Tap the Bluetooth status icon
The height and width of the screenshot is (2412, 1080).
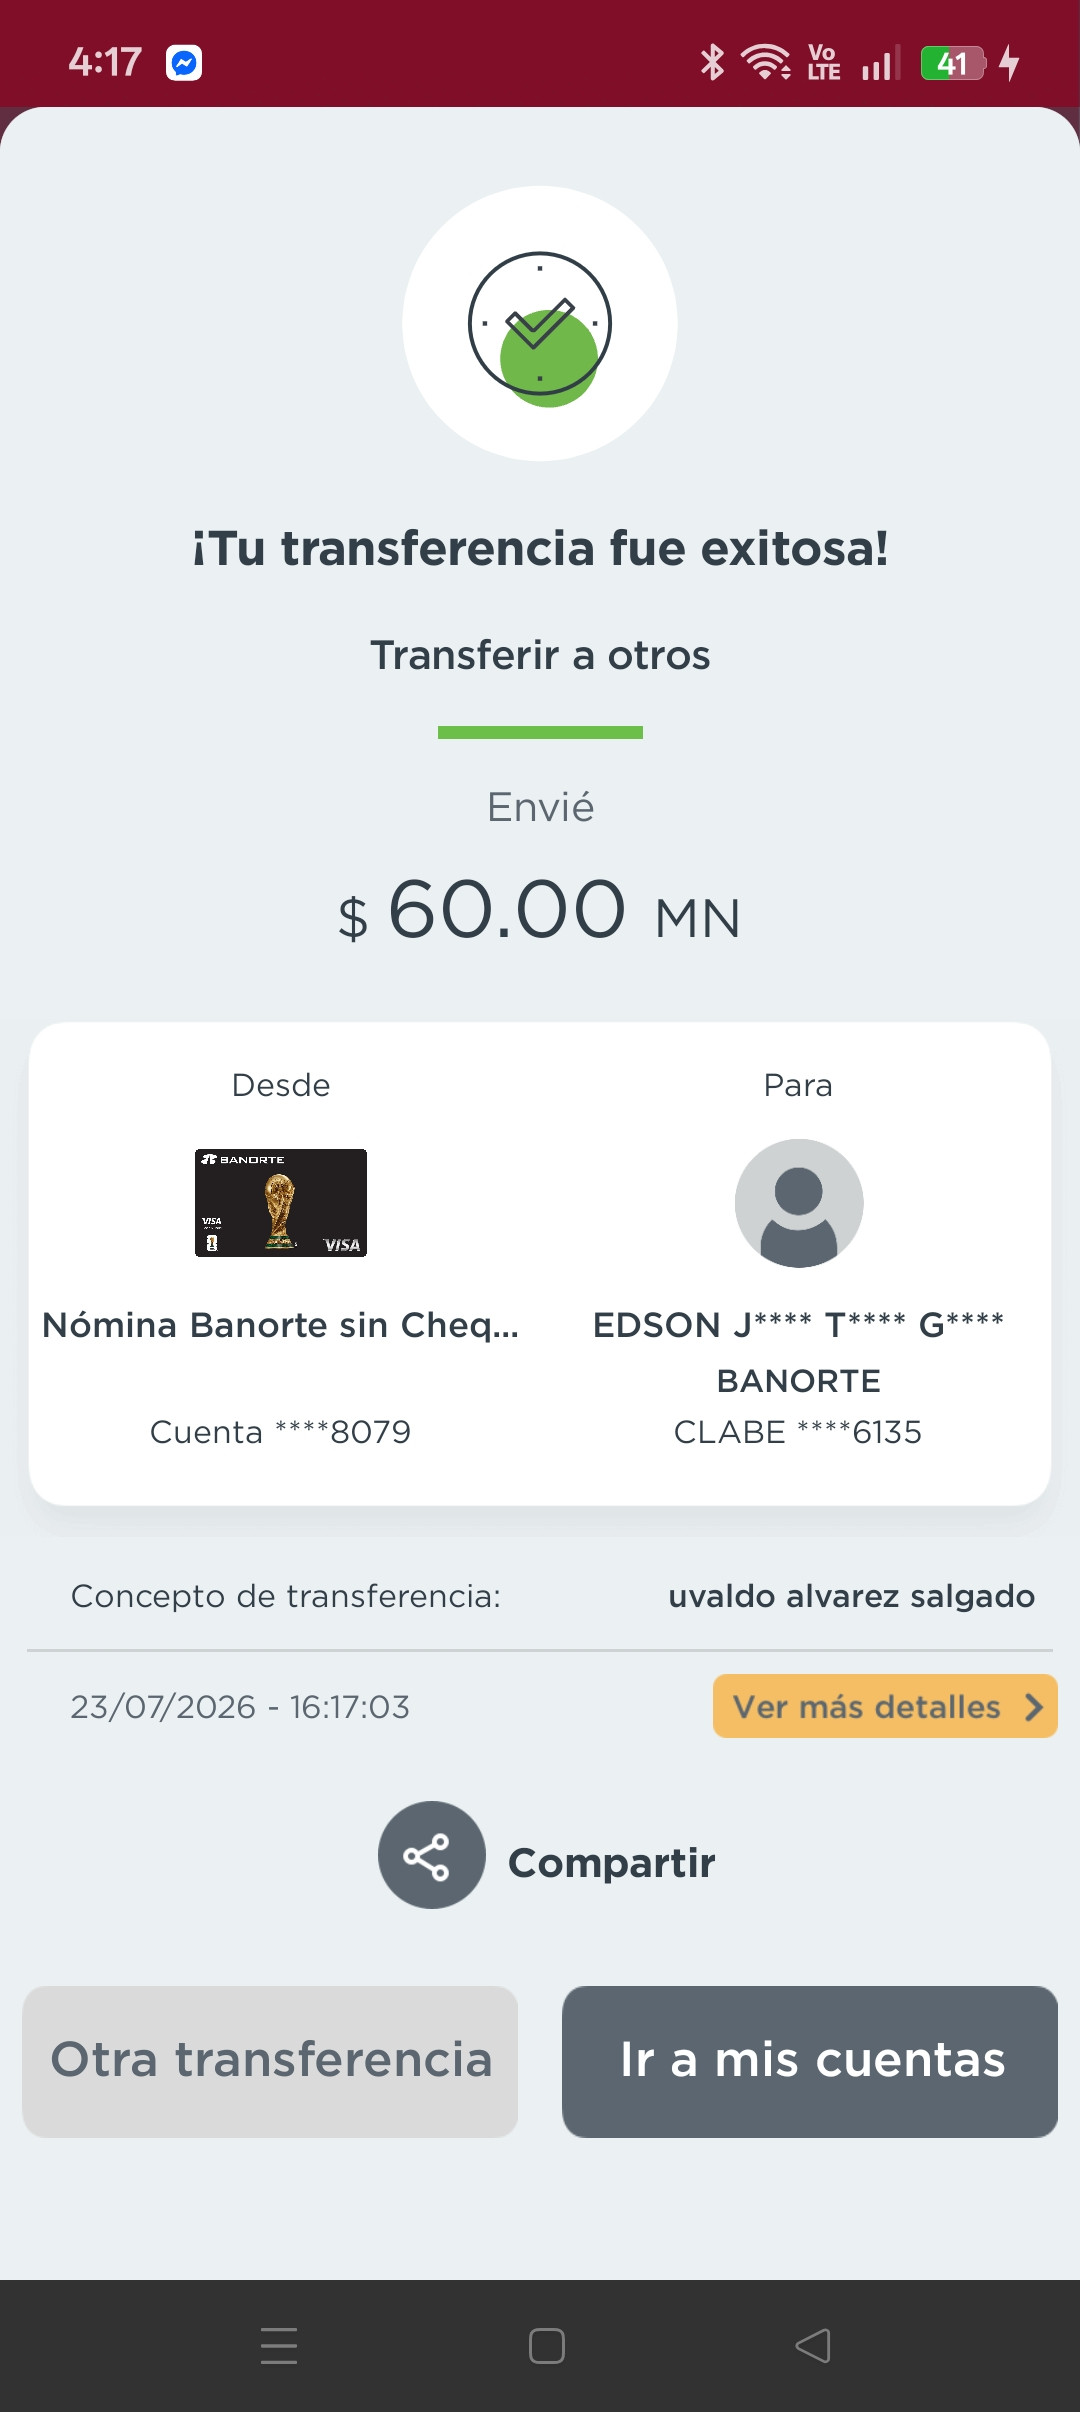(x=712, y=62)
